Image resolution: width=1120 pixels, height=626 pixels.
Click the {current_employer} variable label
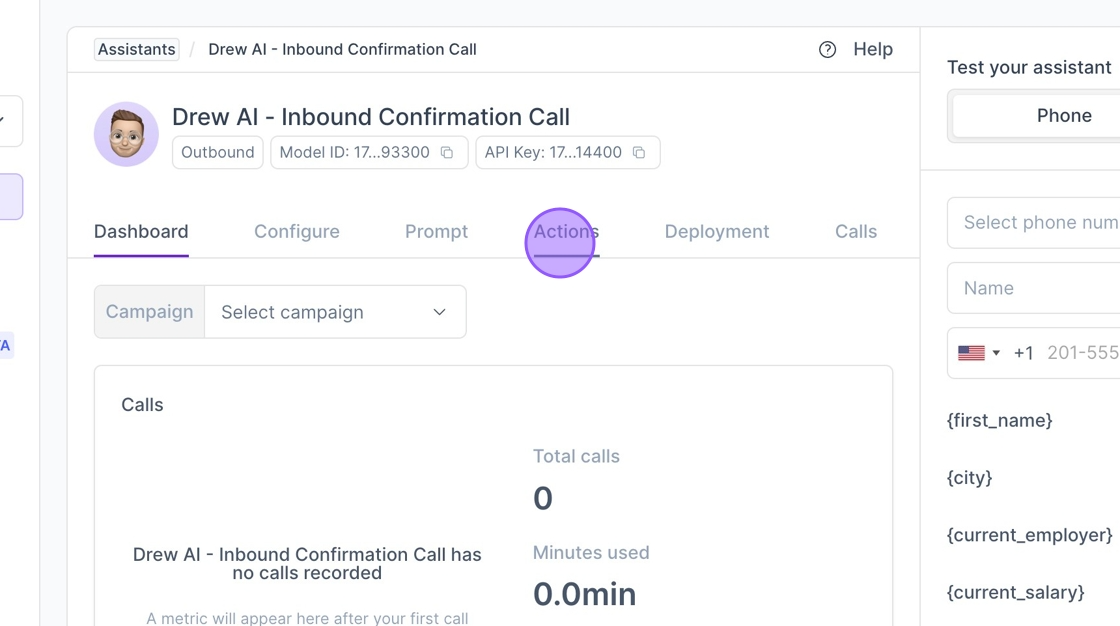(1029, 535)
